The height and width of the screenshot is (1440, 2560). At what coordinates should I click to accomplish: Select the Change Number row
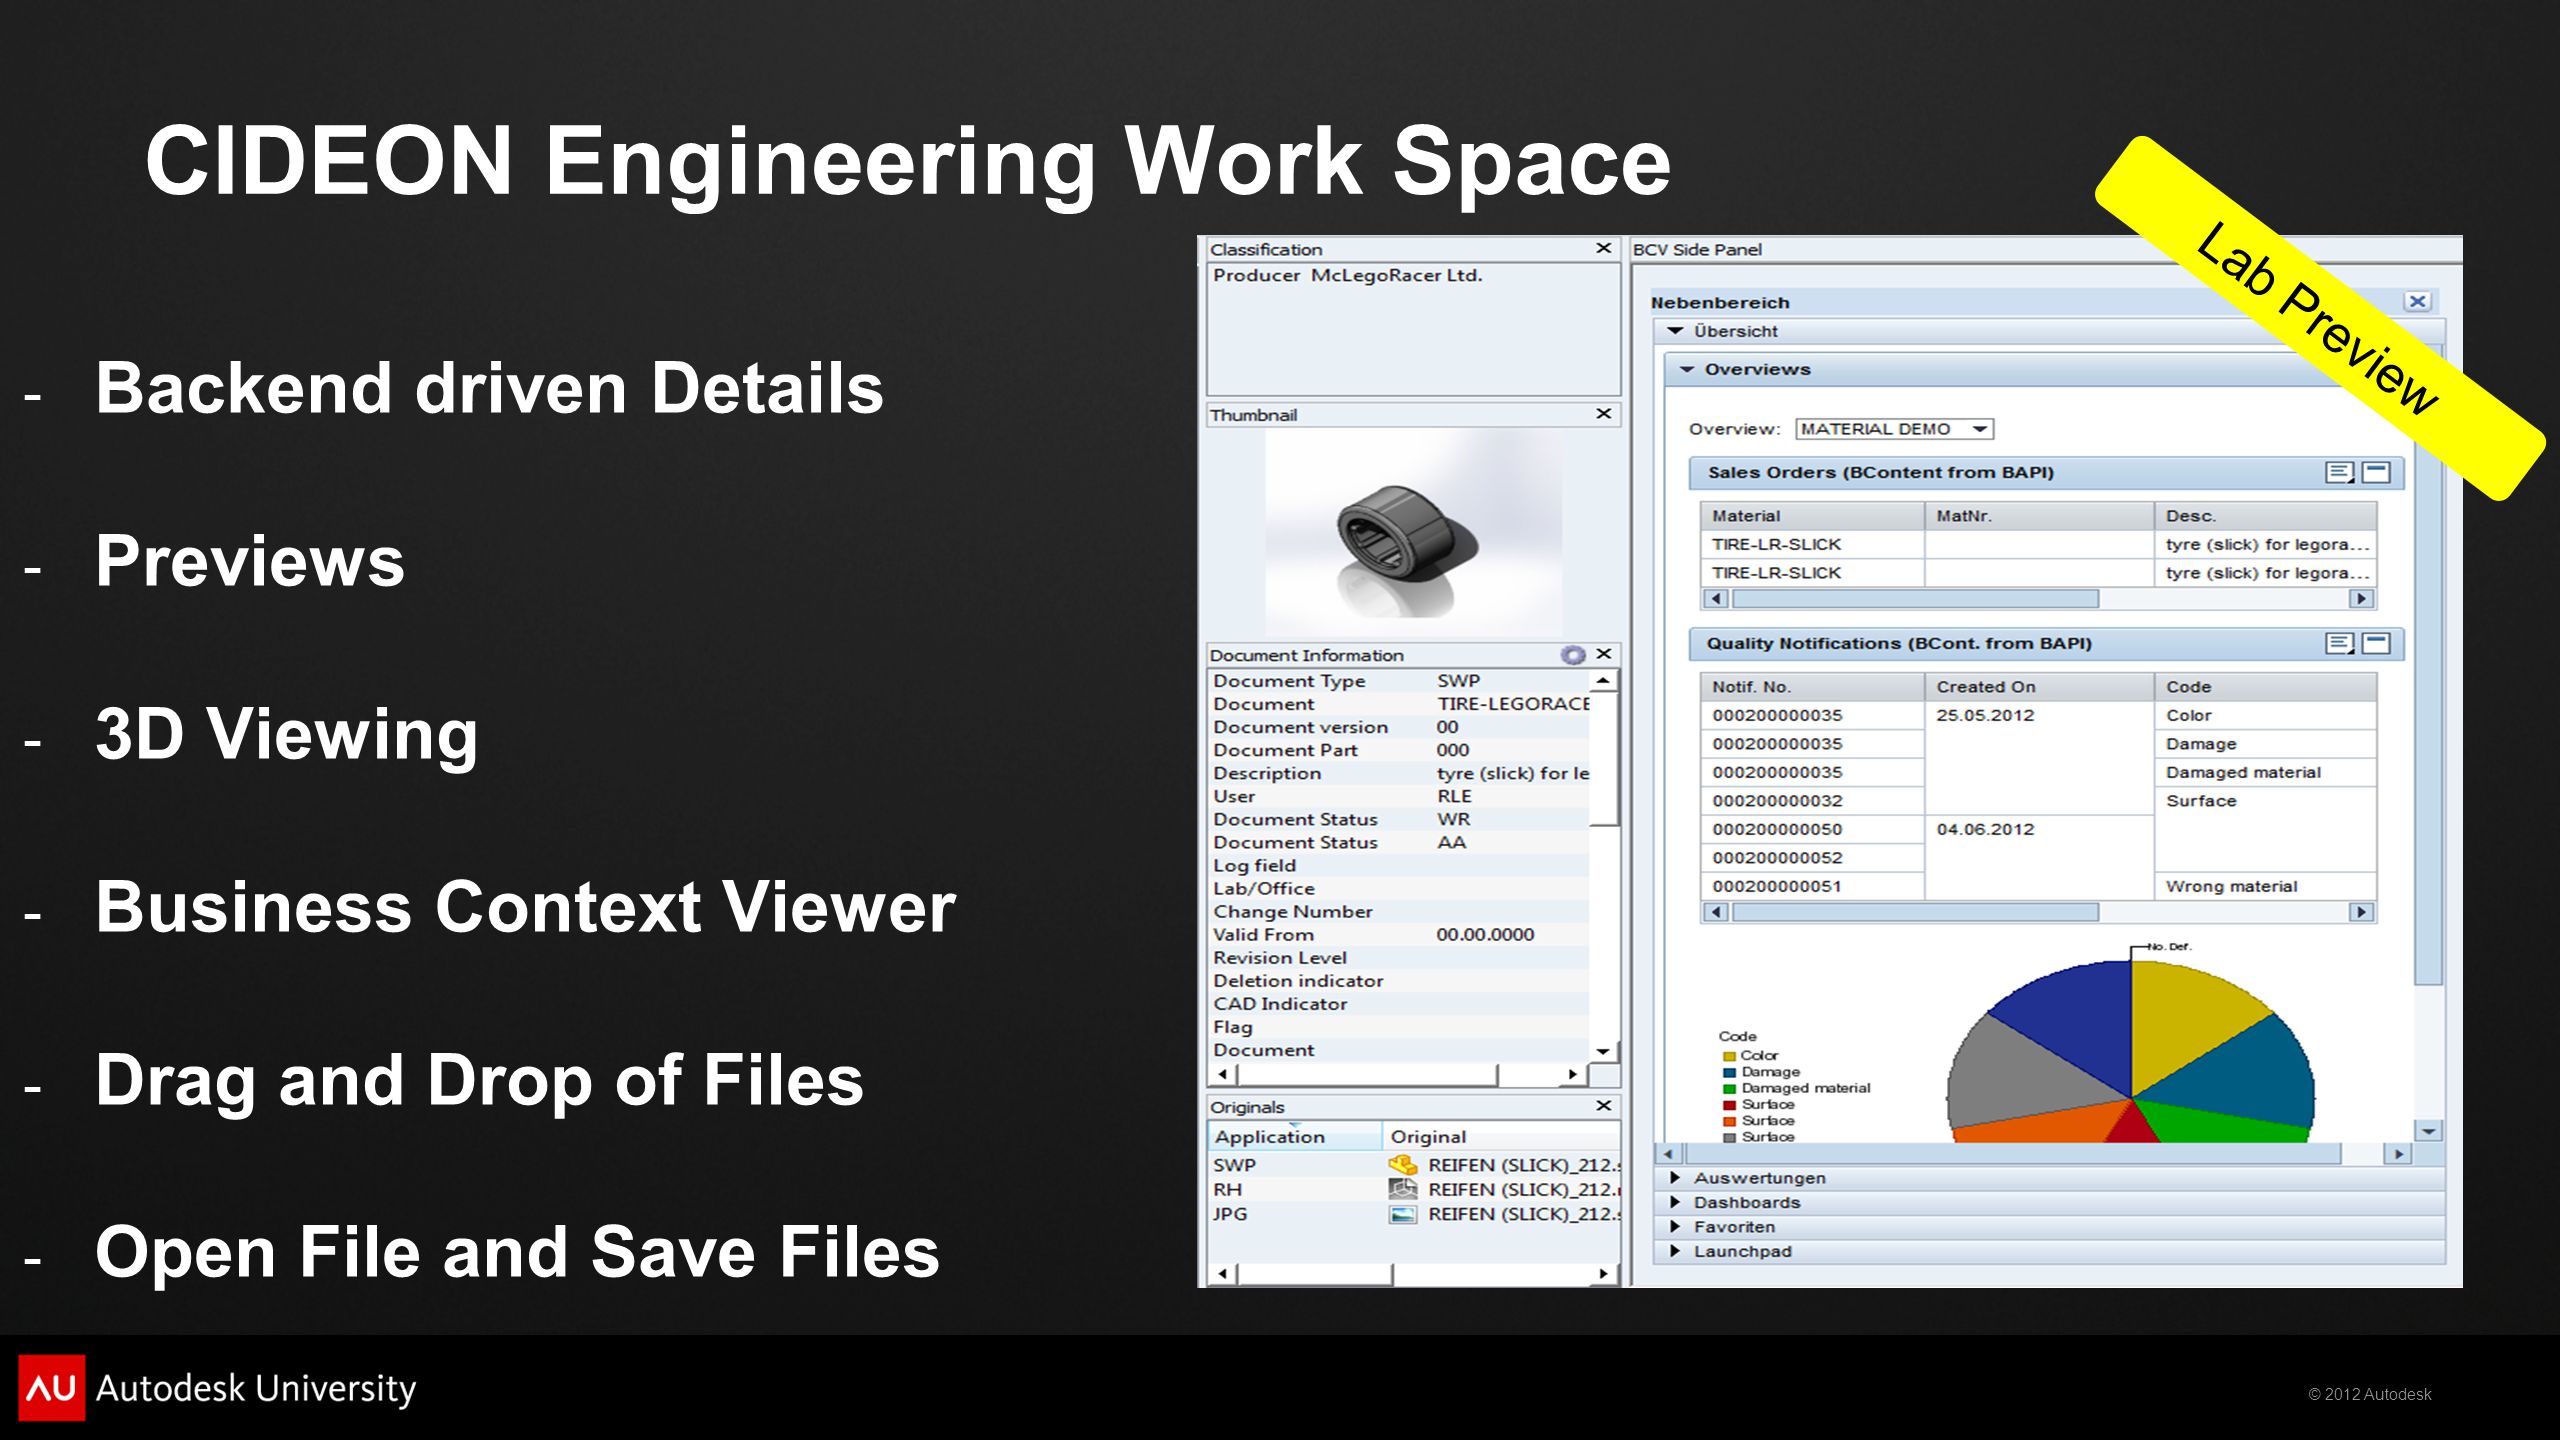coord(1399,912)
